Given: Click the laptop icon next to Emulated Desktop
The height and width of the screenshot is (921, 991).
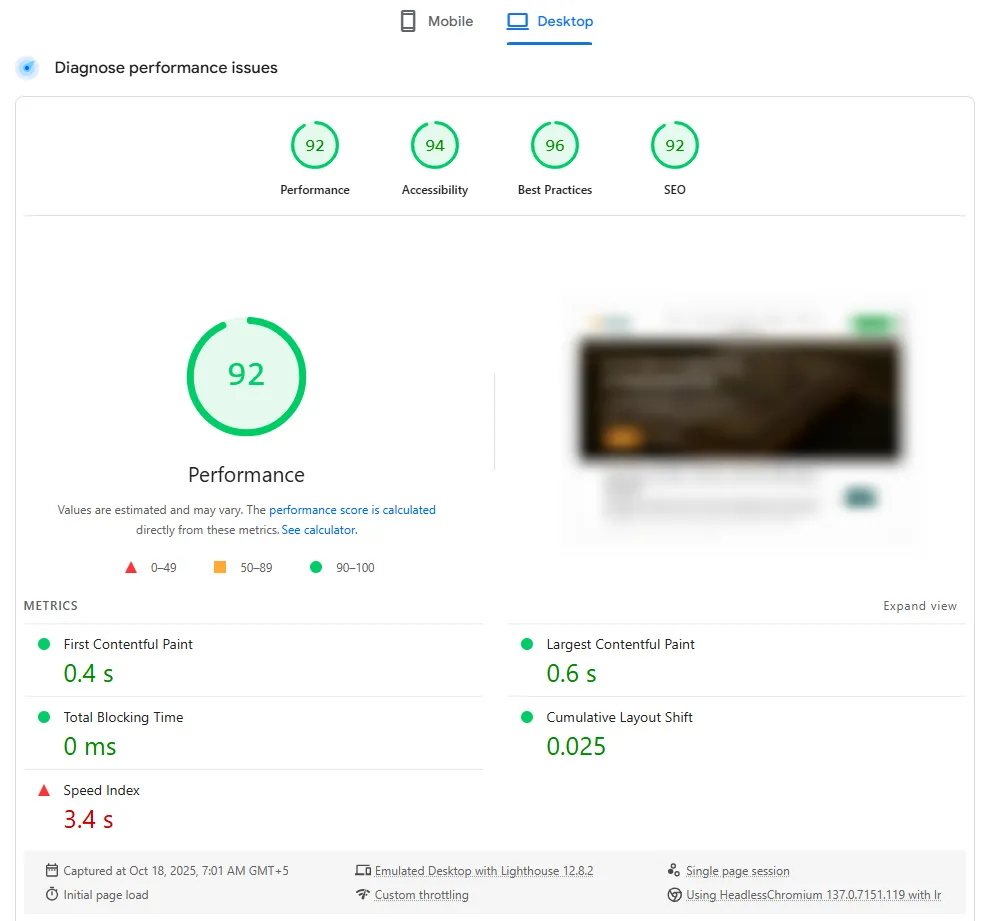Looking at the screenshot, I should point(364,870).
